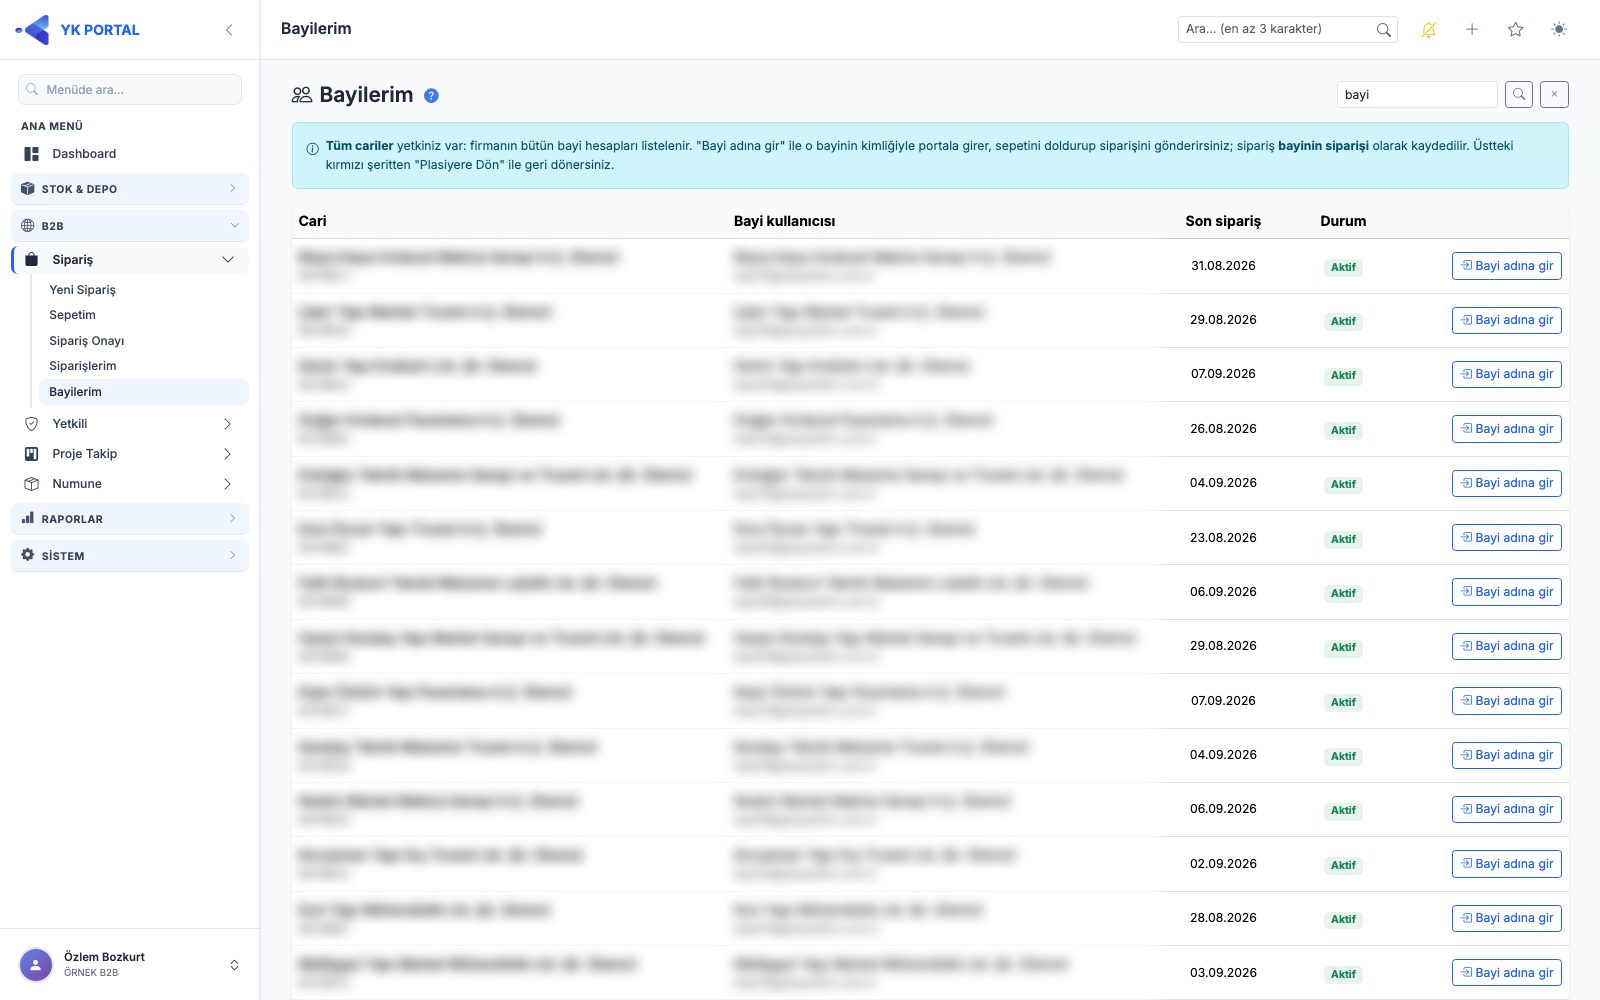Click Bayi adına gir for the 31.08.2026 row
The height and width of the screenshot is (1000, 1600).
(1506, 266)
